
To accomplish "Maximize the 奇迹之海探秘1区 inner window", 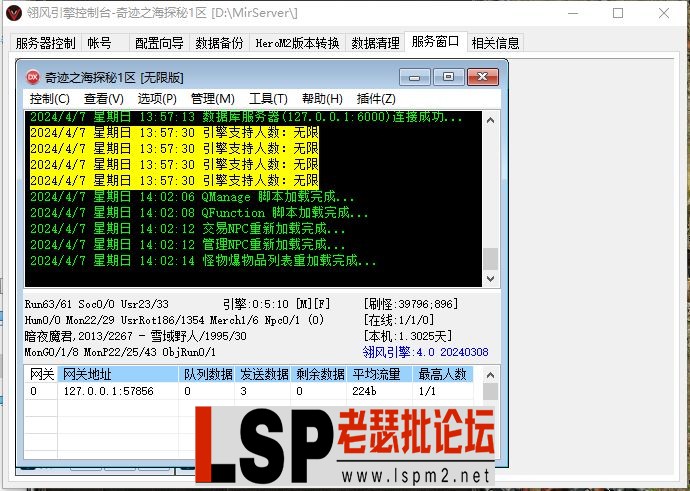I will (x=448, y=77).
